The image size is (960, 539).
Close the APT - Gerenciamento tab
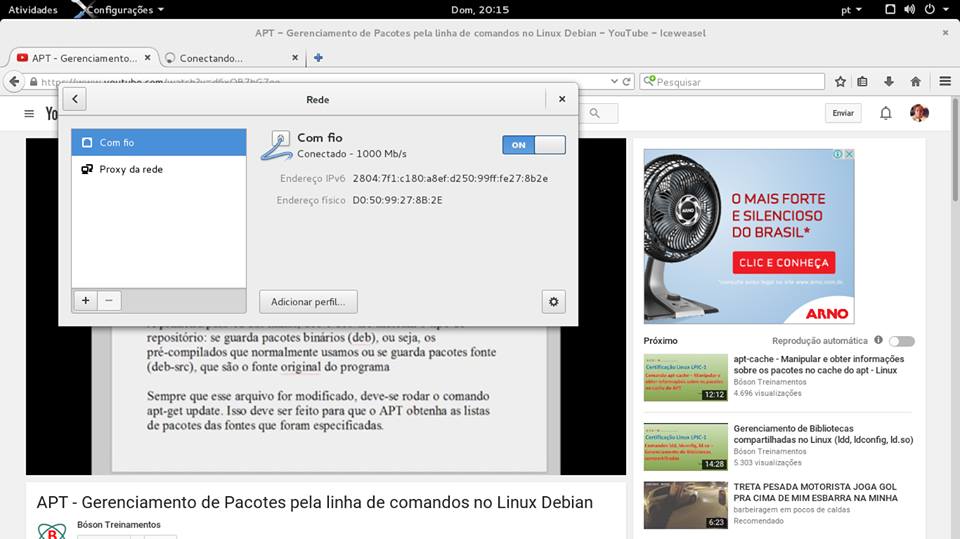(x=148, y=58)
